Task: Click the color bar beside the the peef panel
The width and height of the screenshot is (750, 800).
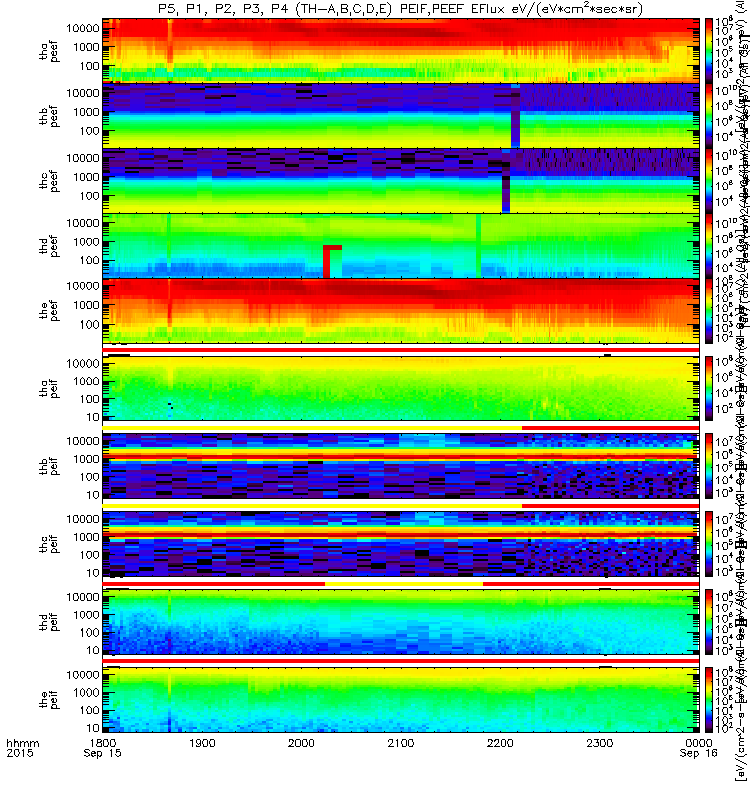Action: pyautogui.click(x=709, y=311)
